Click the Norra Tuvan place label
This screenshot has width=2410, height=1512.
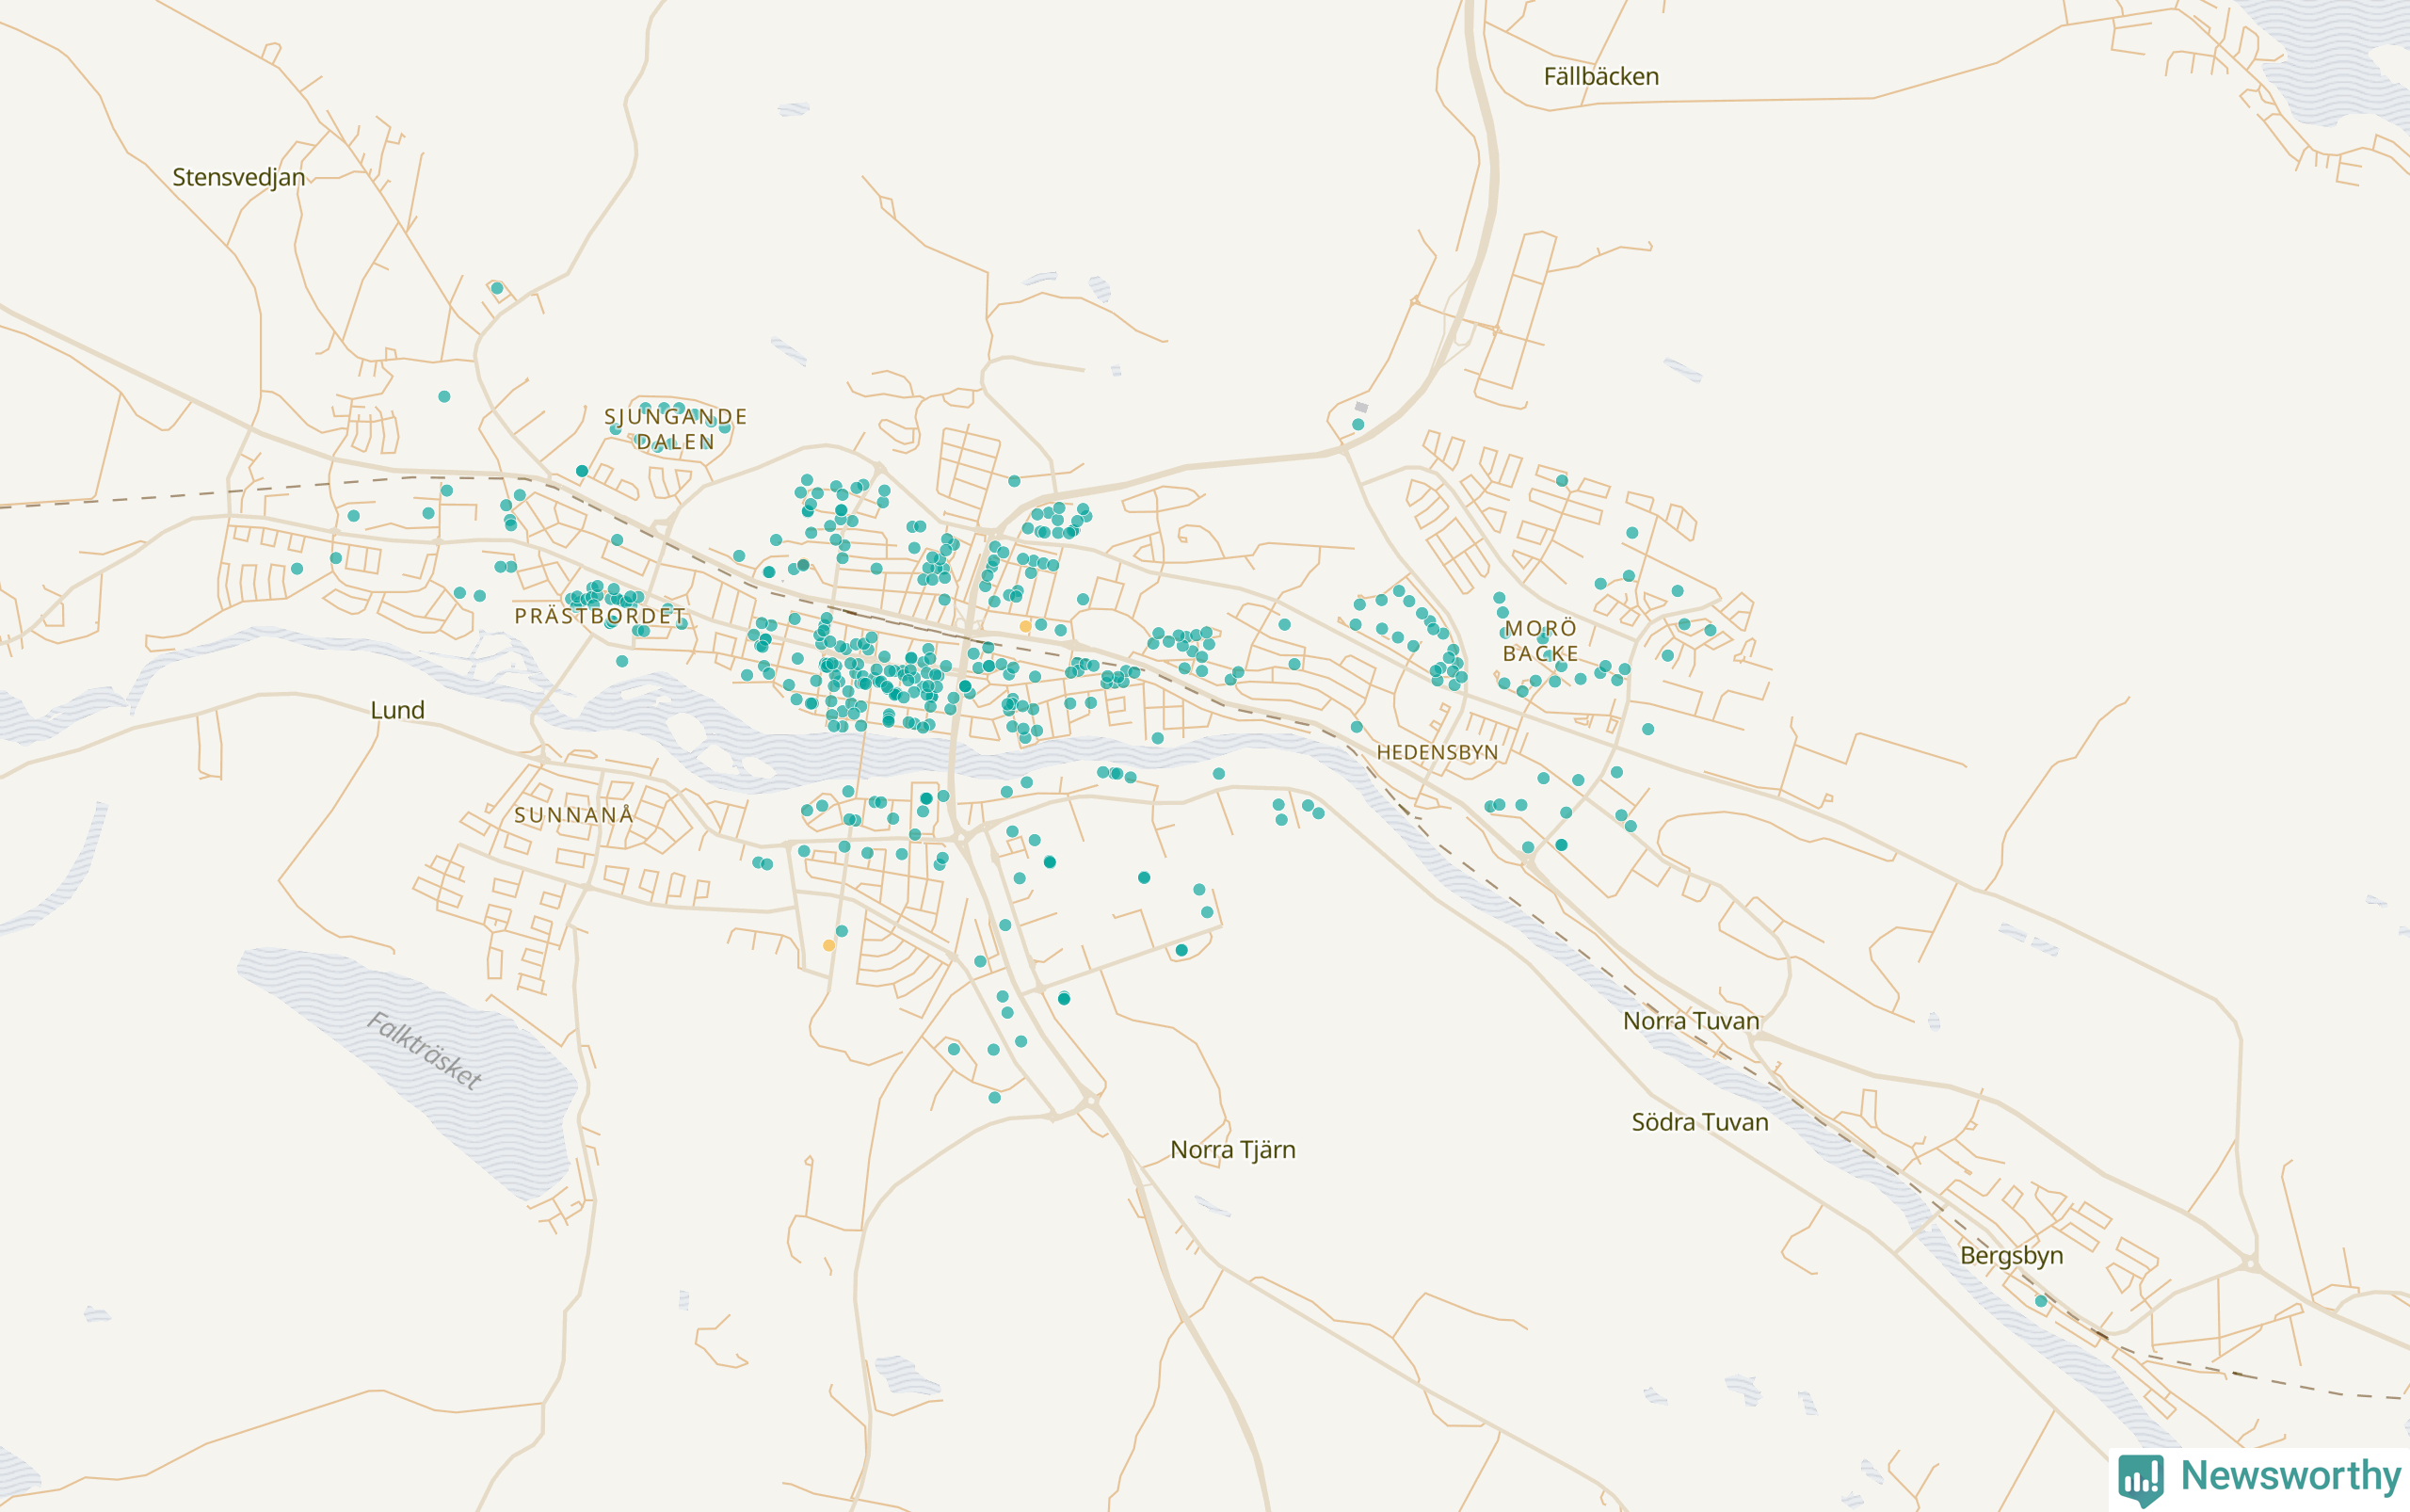point(1691,1021)
